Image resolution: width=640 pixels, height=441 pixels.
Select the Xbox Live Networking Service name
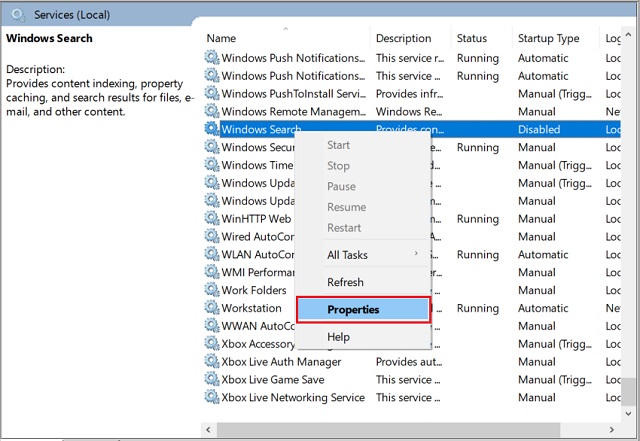[293, 398]
